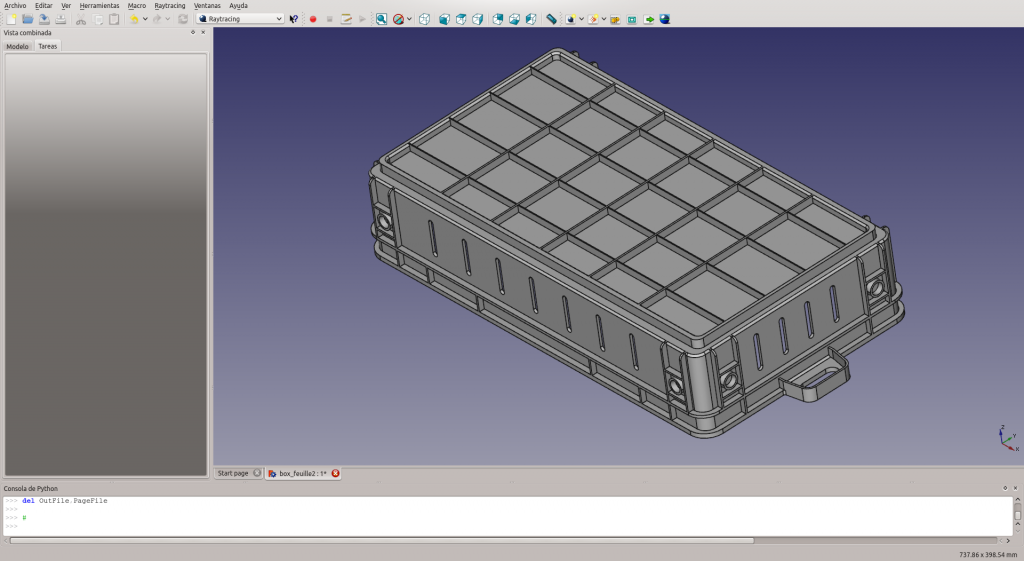Click inside the Python console input area
This screenshot has height=561, width=1024.
pos(507,515)
